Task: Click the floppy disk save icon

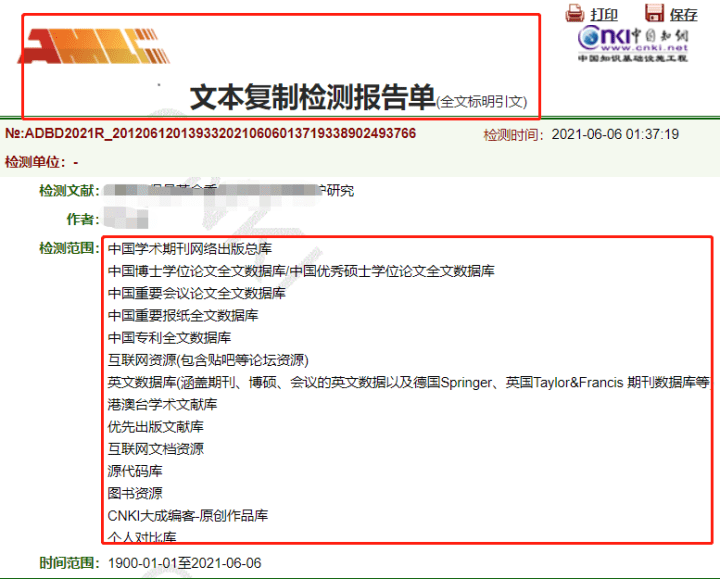Action: 654,13
